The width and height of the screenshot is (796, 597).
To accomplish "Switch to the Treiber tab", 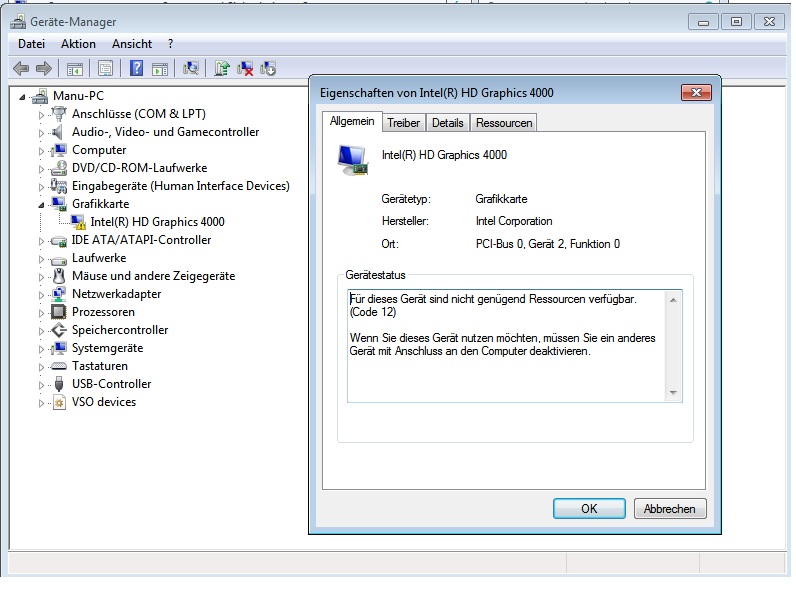I will [403, 123].
